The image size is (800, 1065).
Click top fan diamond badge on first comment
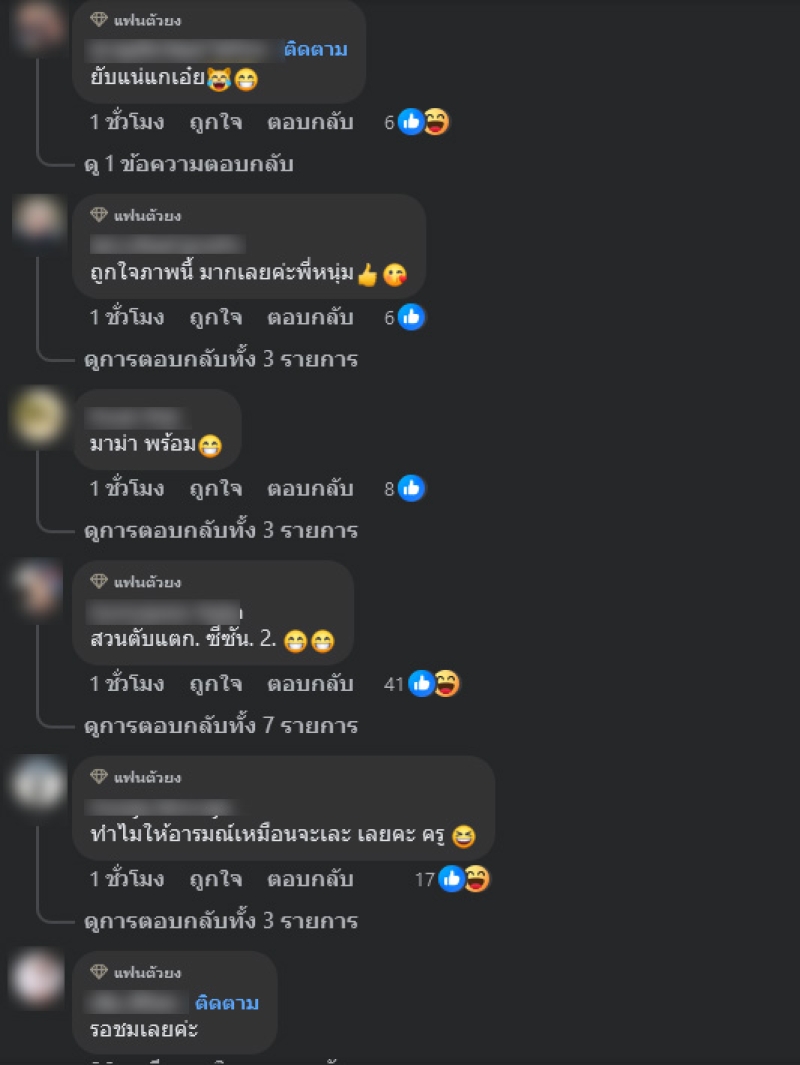[x=99, y=20]
